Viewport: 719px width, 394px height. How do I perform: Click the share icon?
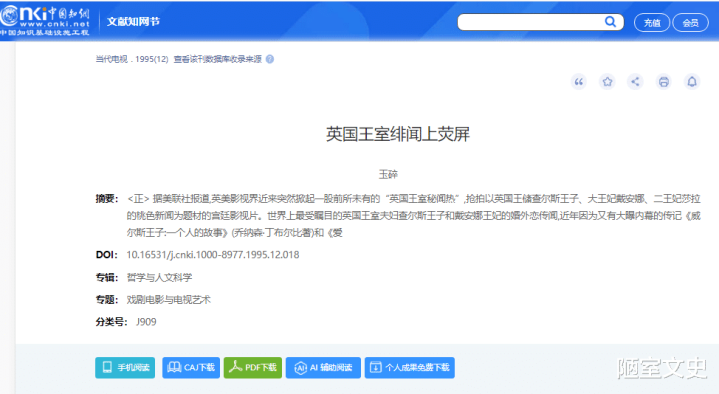coord(635,82)
